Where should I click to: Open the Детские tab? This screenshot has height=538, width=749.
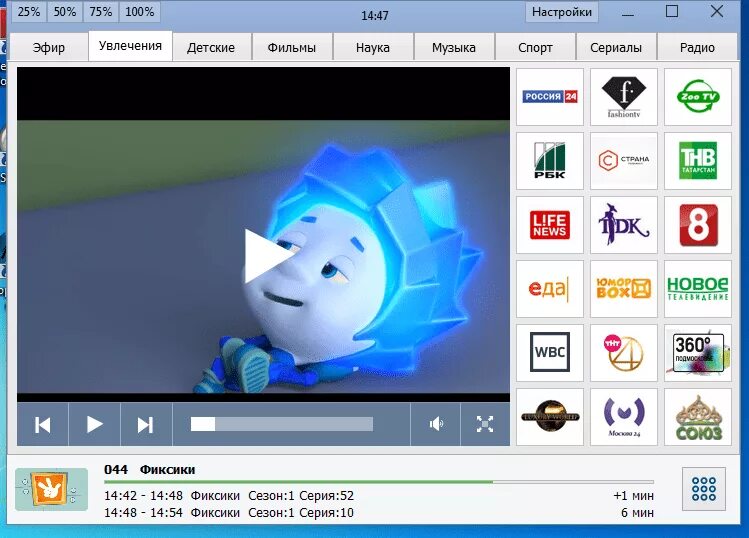click(x=211, y=48)
